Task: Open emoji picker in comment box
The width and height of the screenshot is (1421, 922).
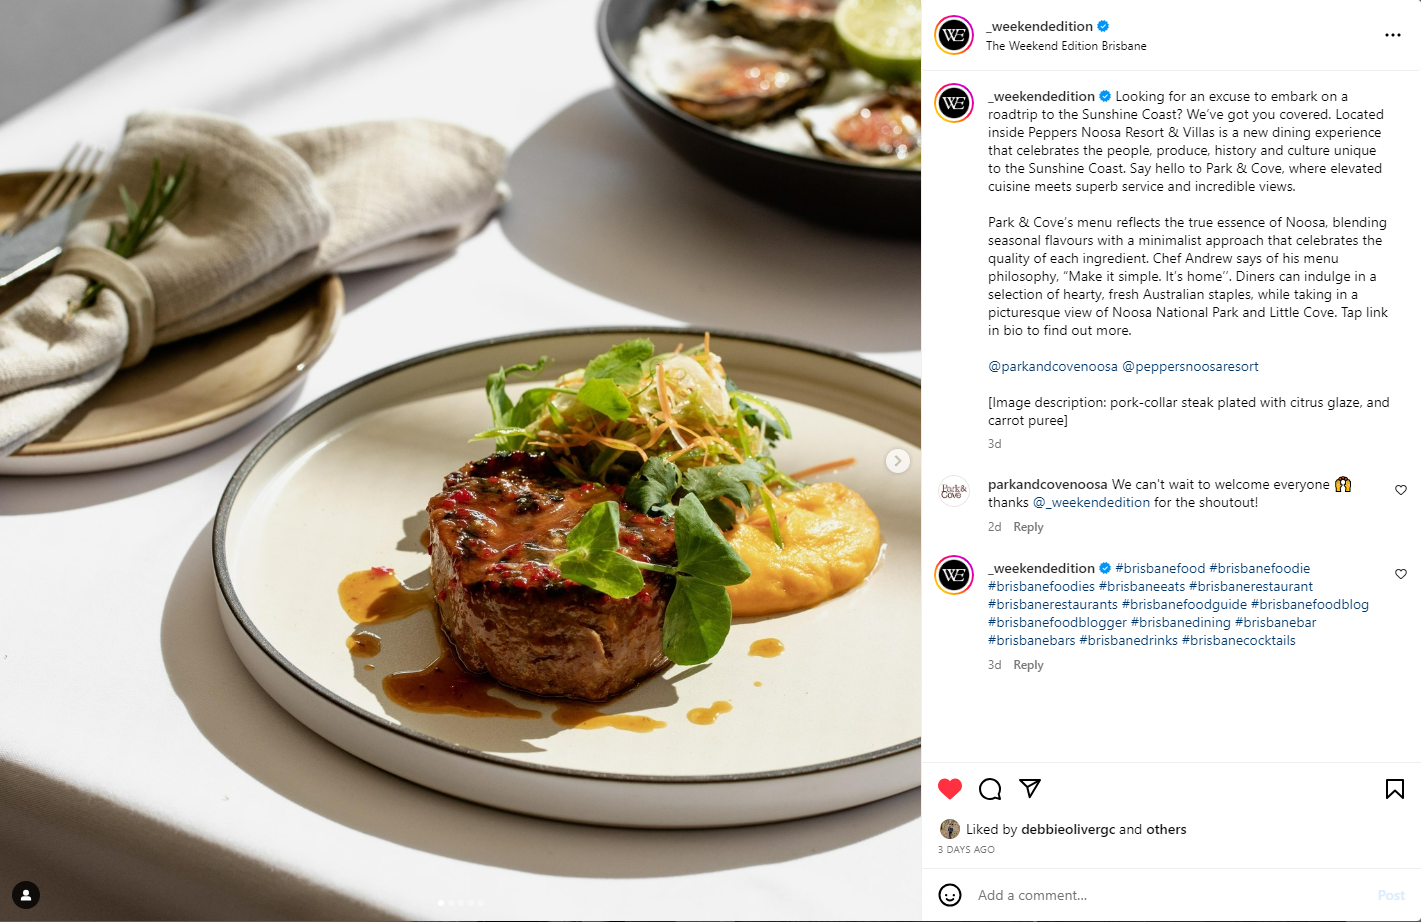Action: click(950, 895)
